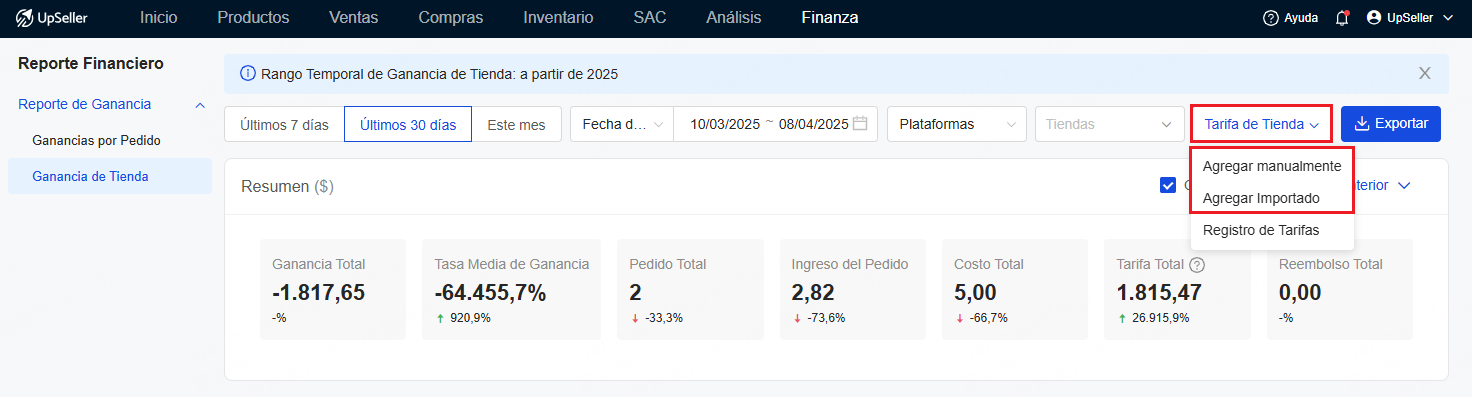Switch to Últimos 7 días range
This screenshot has width=1472, height=397.
pyautogui.click(x=284, y=125)
